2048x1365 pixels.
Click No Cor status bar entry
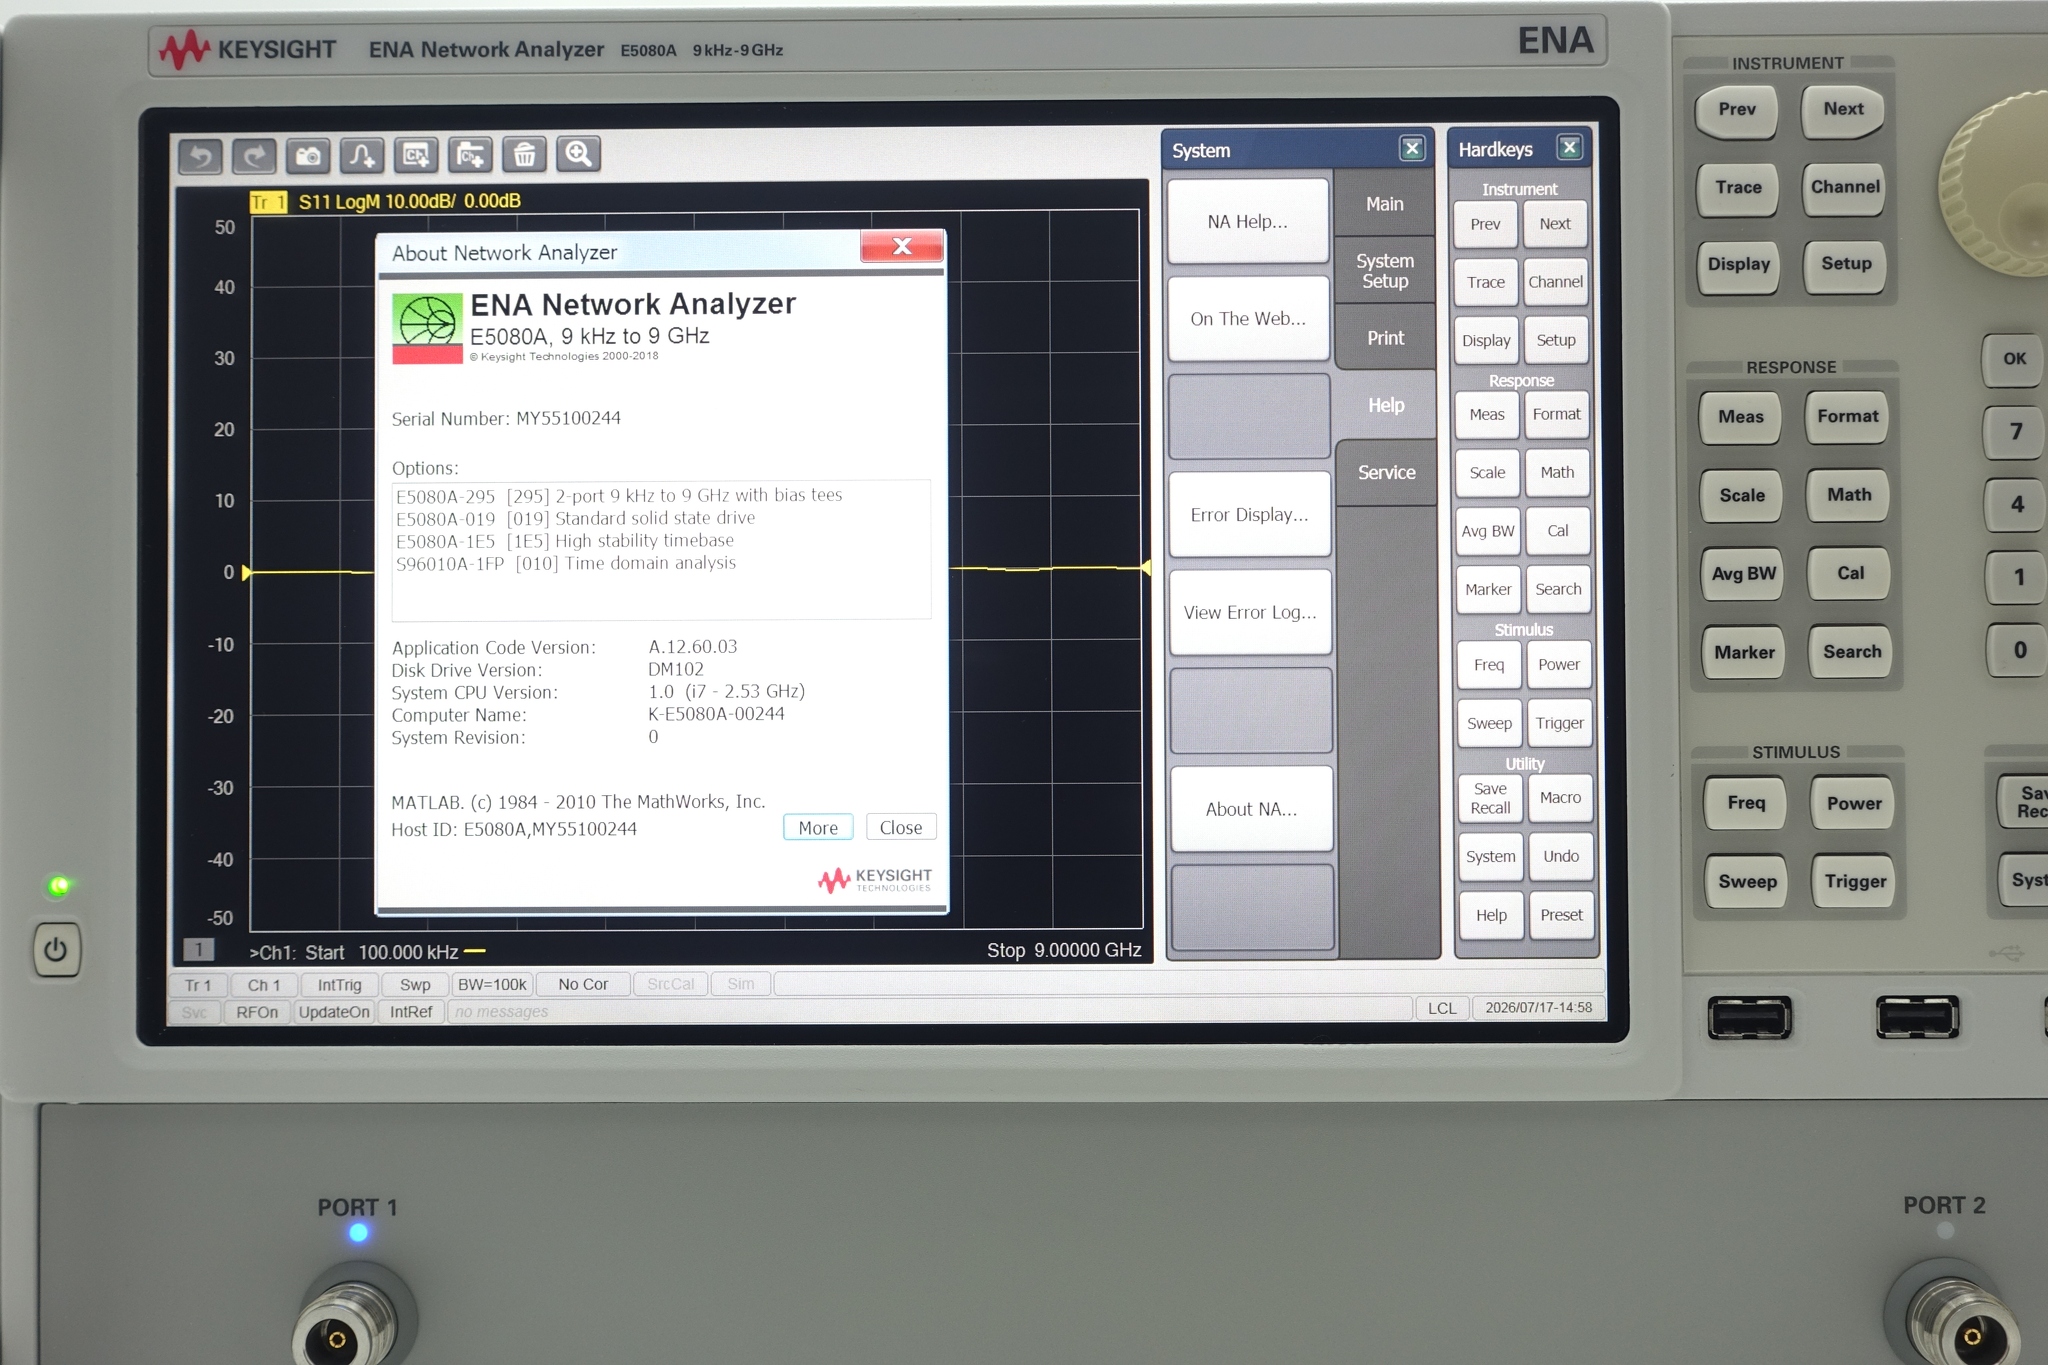tap(583, 985)
